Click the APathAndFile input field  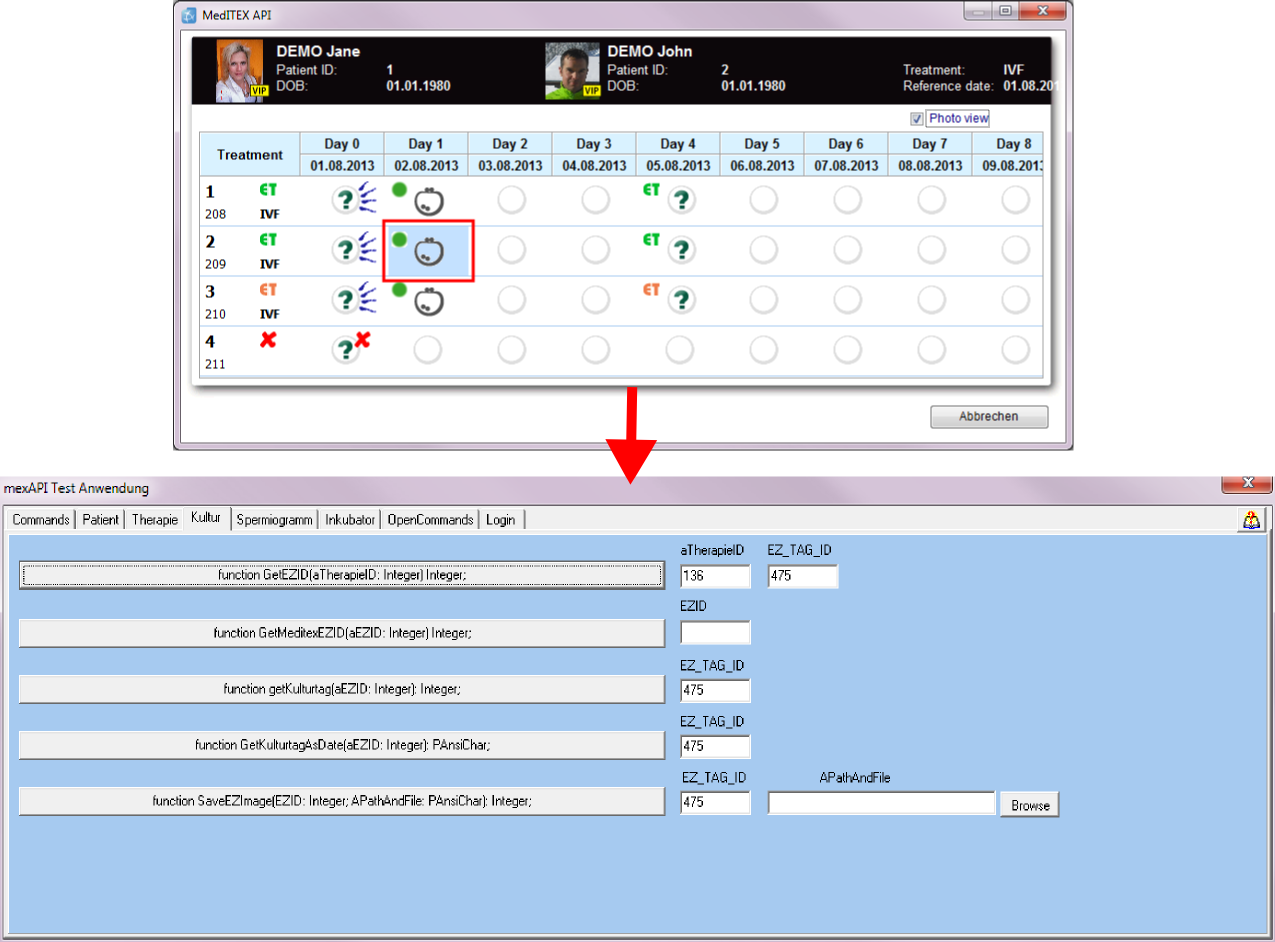[882, 802]
